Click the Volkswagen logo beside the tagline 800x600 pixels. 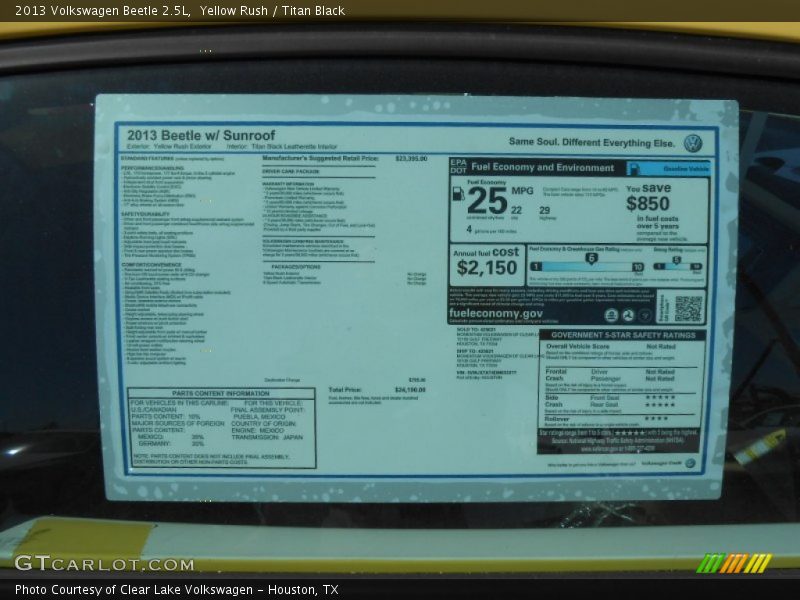click(x=692, y=143)
